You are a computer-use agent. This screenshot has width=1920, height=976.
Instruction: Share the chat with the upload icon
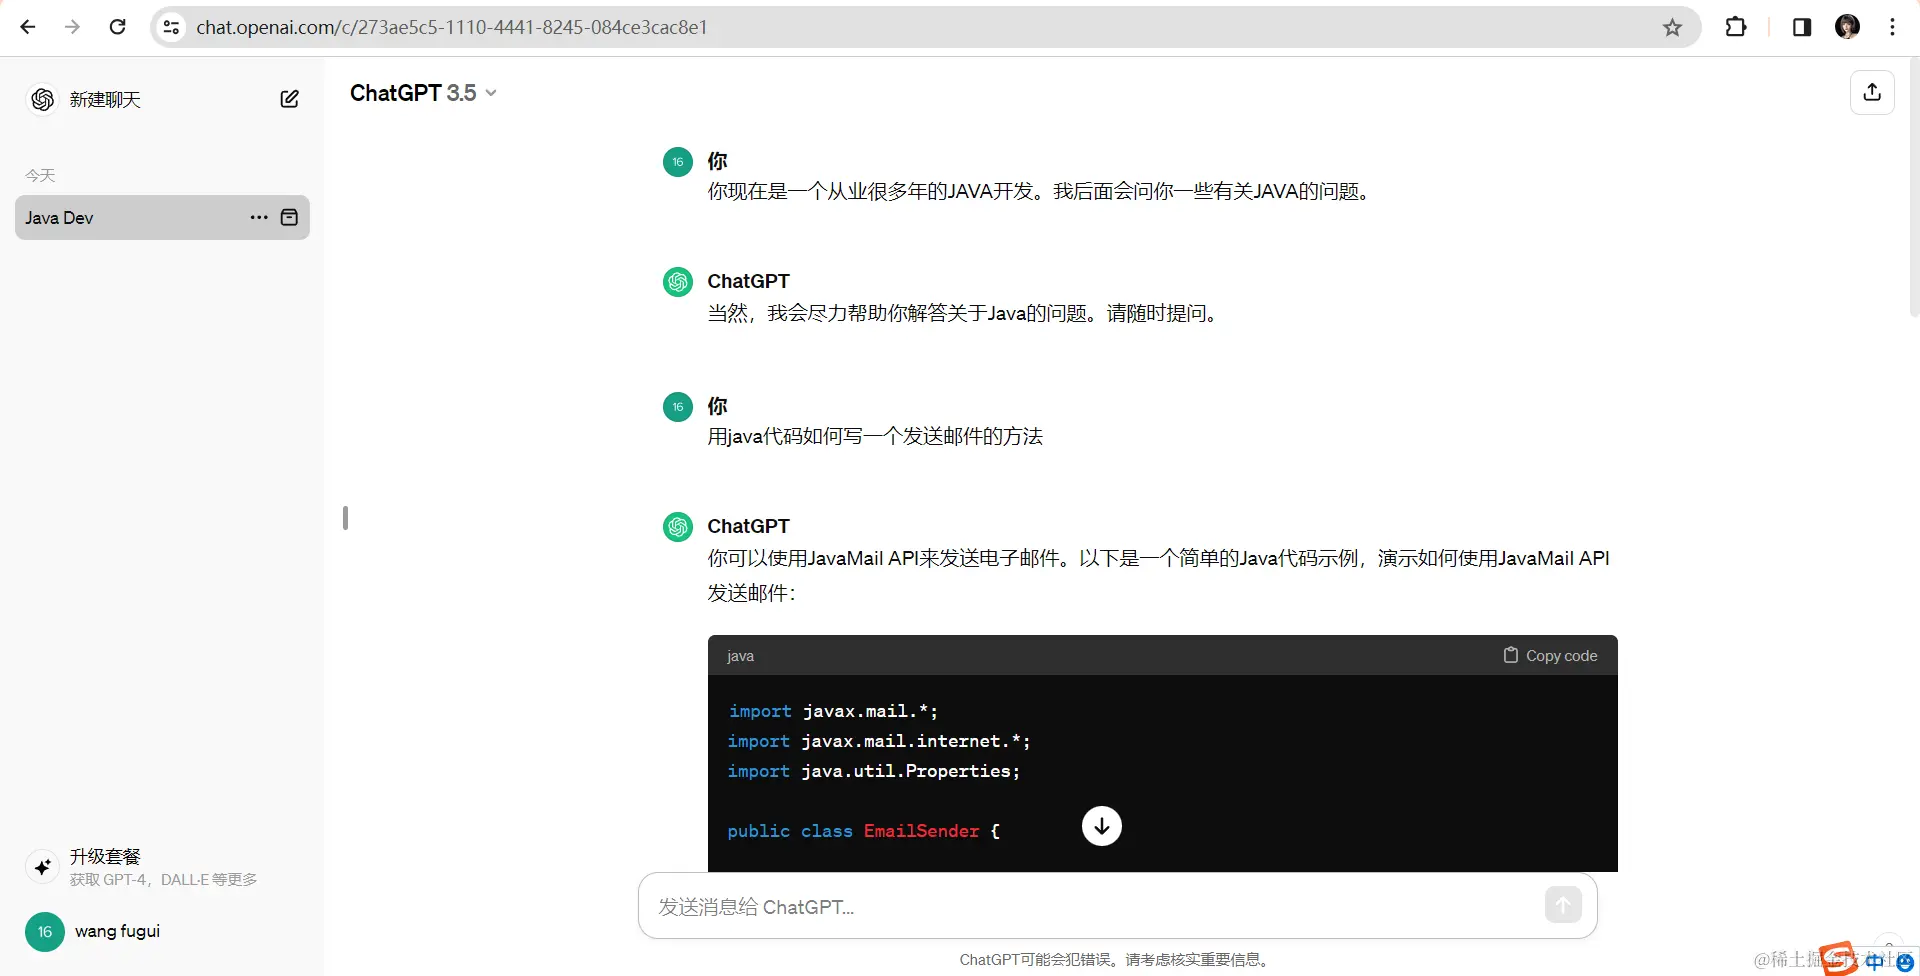(1872, 92)
